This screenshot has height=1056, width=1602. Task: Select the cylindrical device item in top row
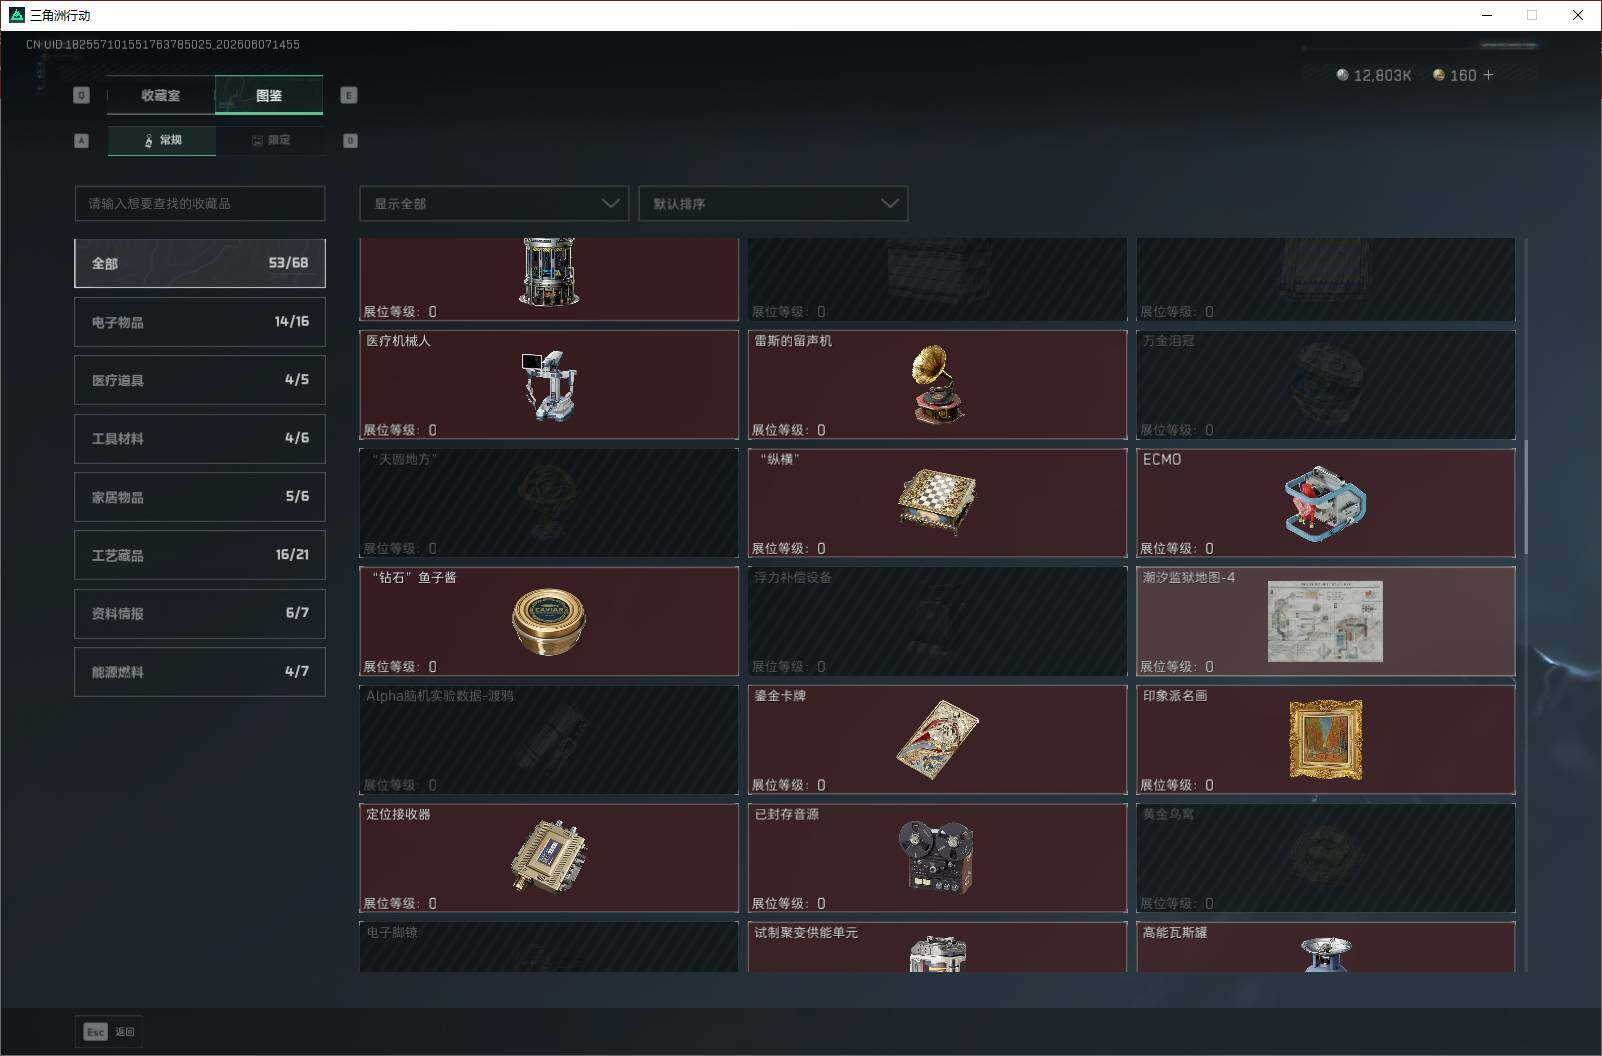coord(548,271)
